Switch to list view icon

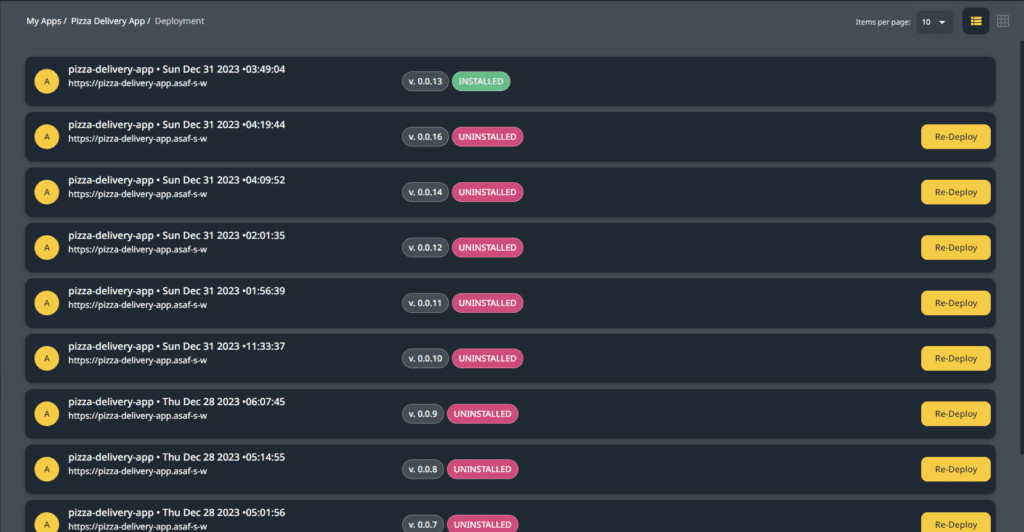click(x=976, y=22)
